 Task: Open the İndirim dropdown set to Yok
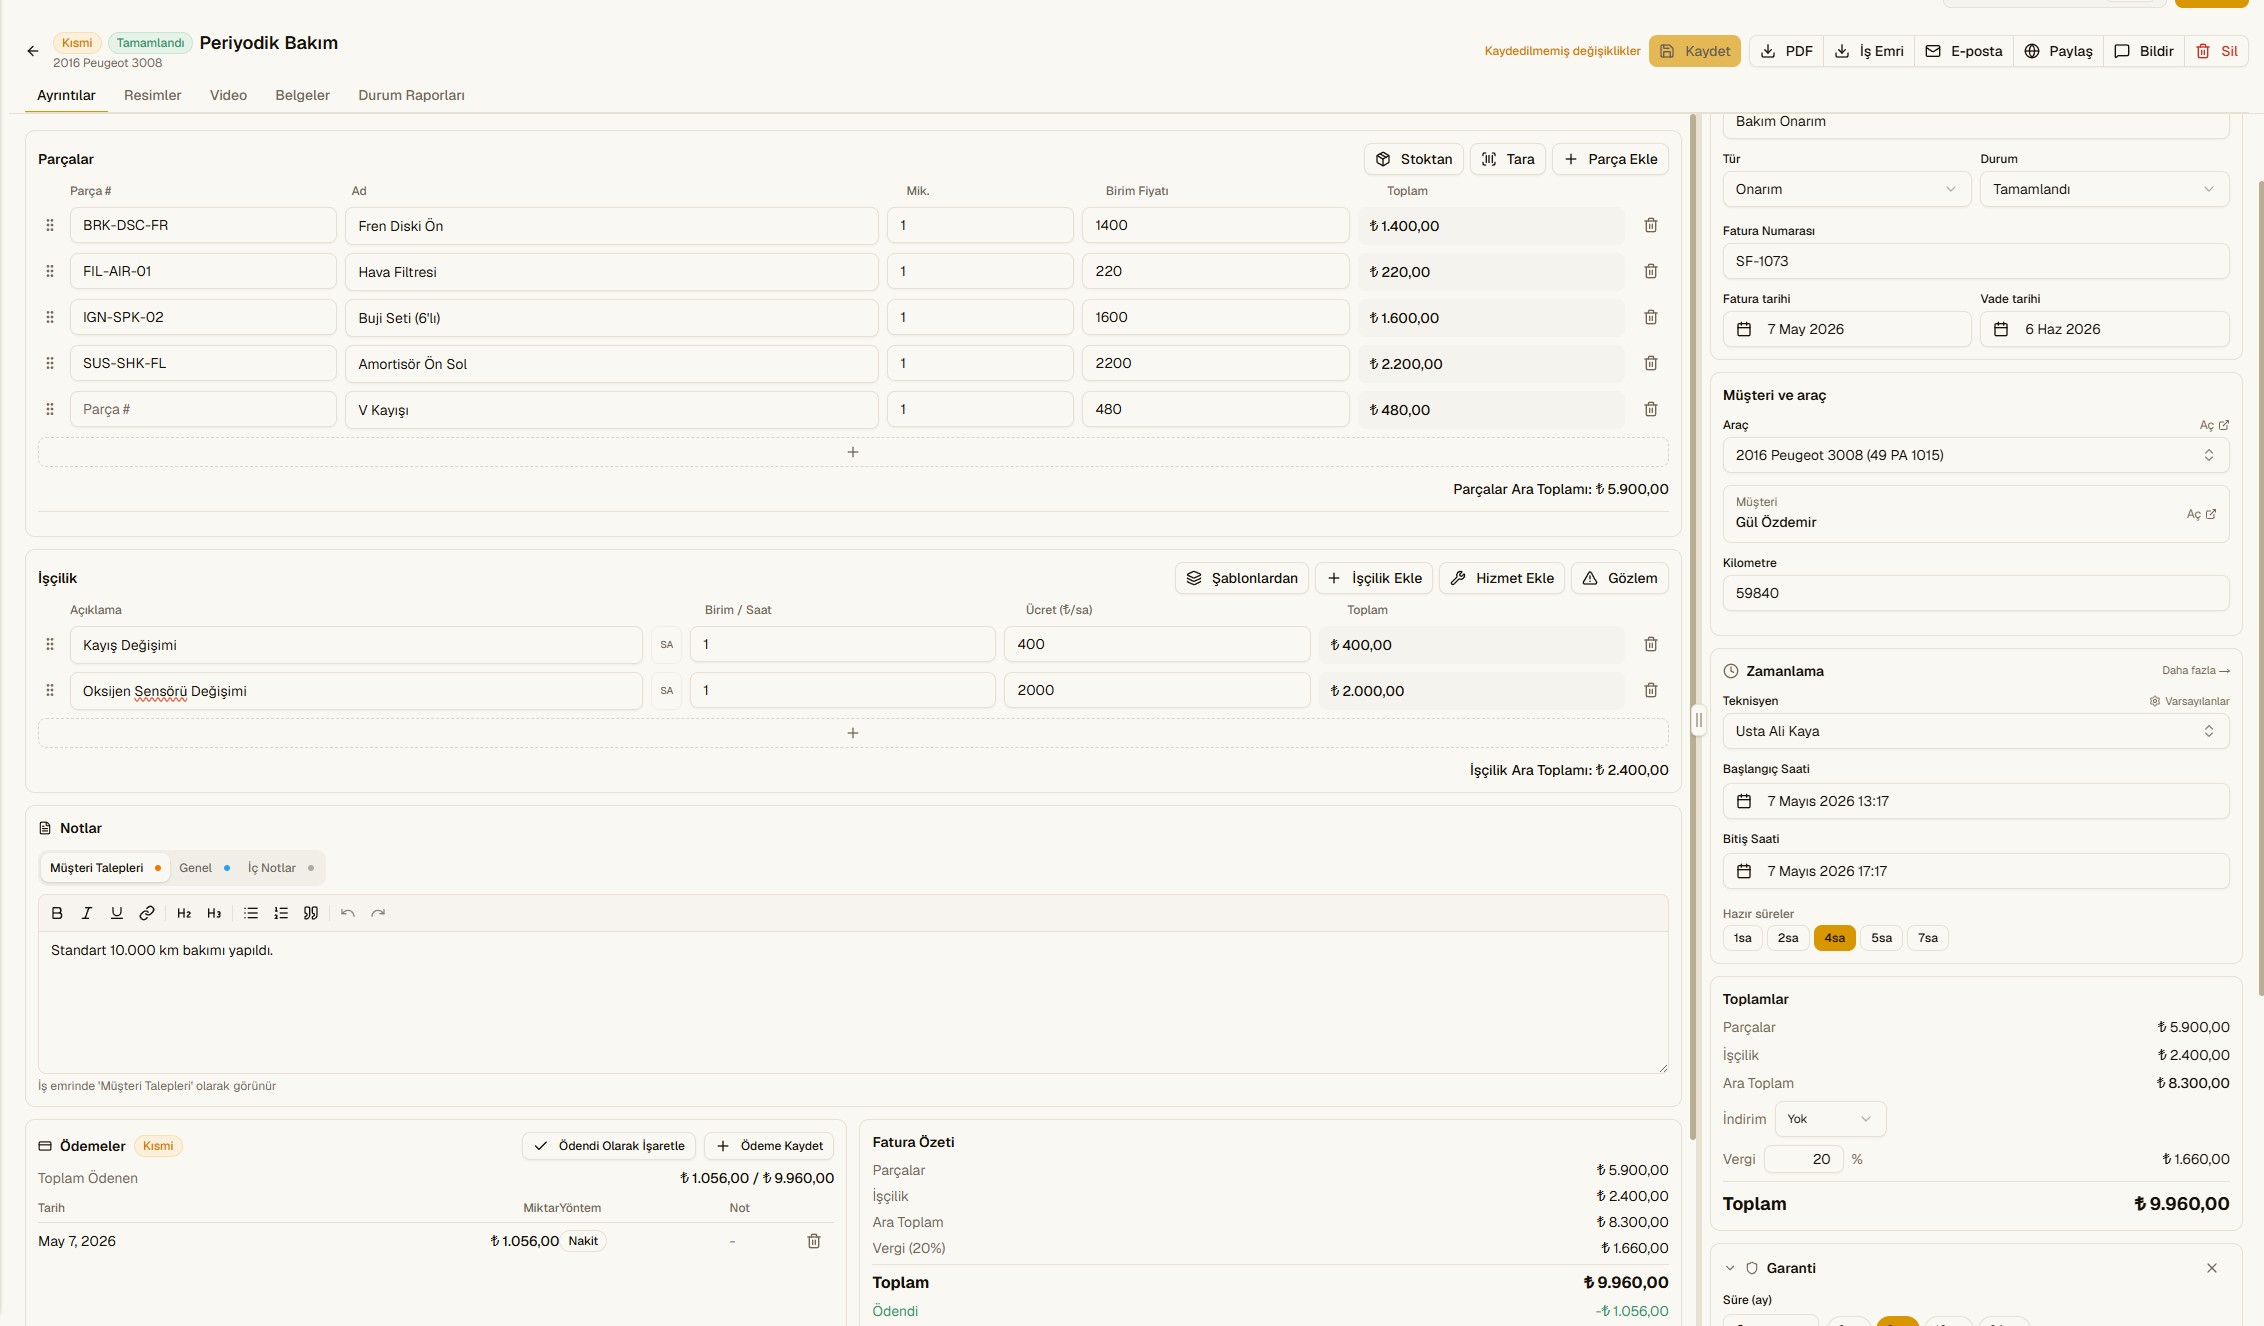click(x=1830, y=1119)
